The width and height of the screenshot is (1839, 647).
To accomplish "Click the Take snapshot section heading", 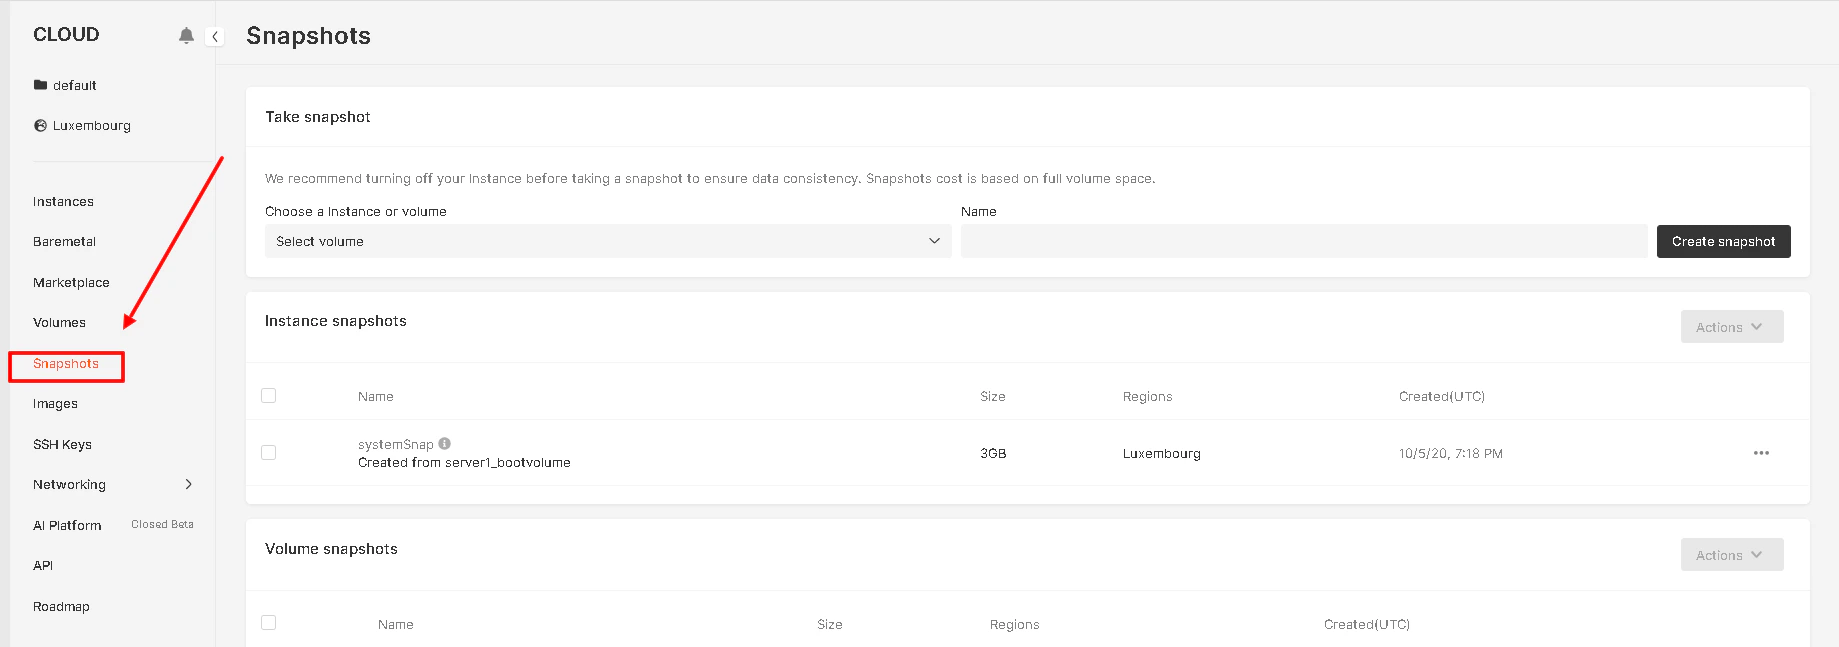I will pos(318,117).
